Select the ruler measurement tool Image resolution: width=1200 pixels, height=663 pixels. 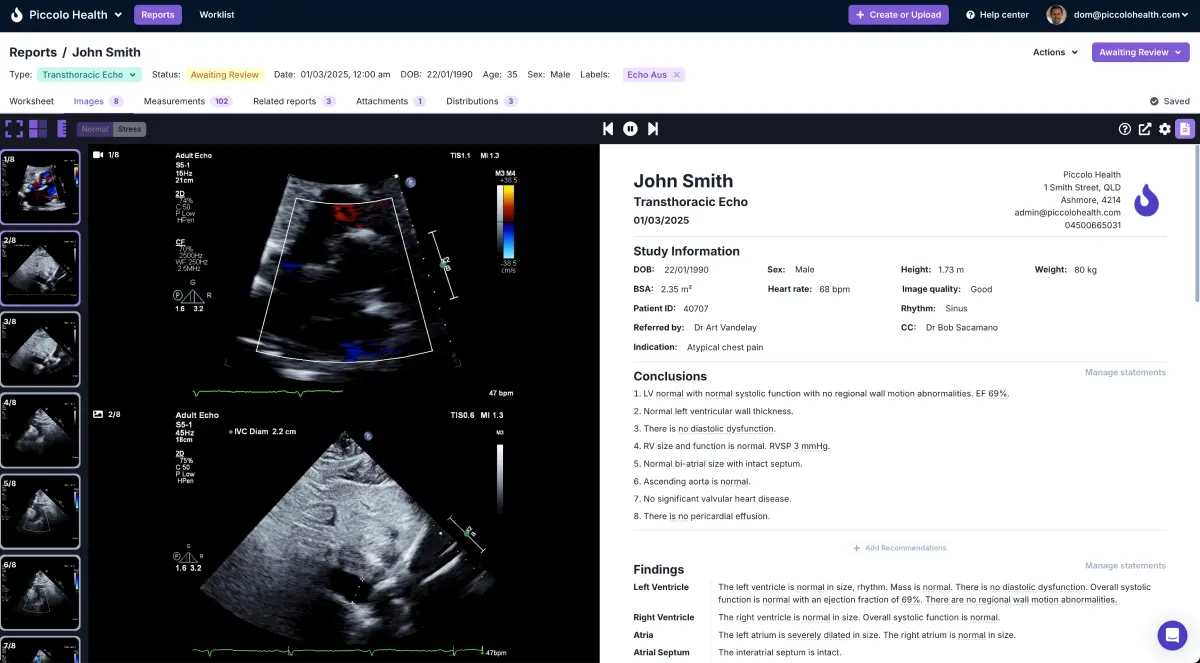tap(62, 129)
